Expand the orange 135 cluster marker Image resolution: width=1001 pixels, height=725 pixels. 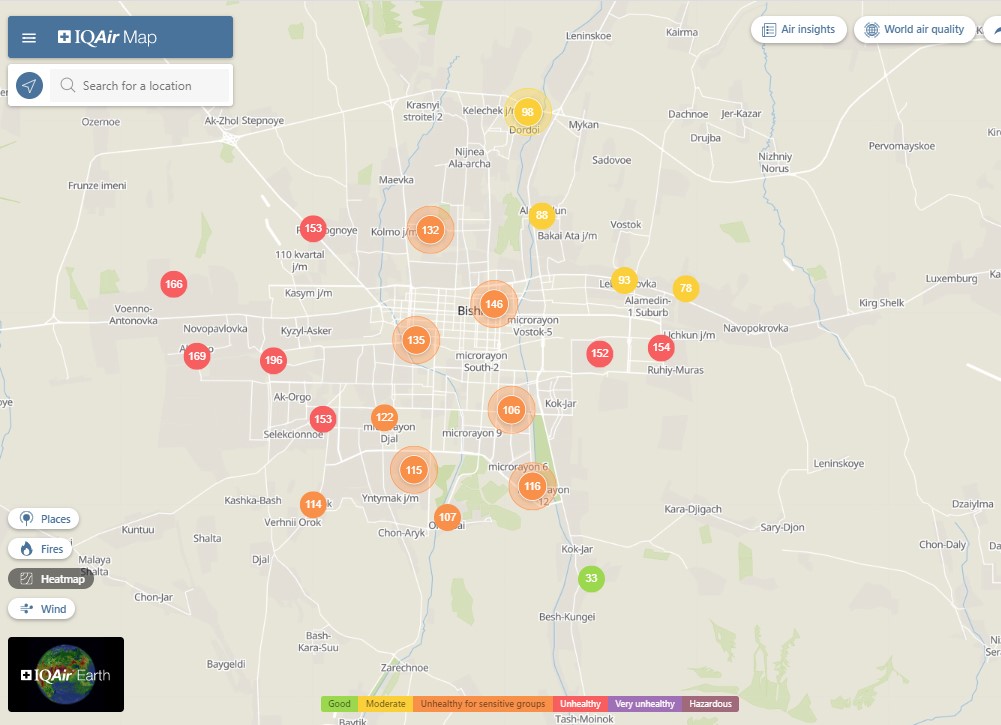tap(416, 340)
